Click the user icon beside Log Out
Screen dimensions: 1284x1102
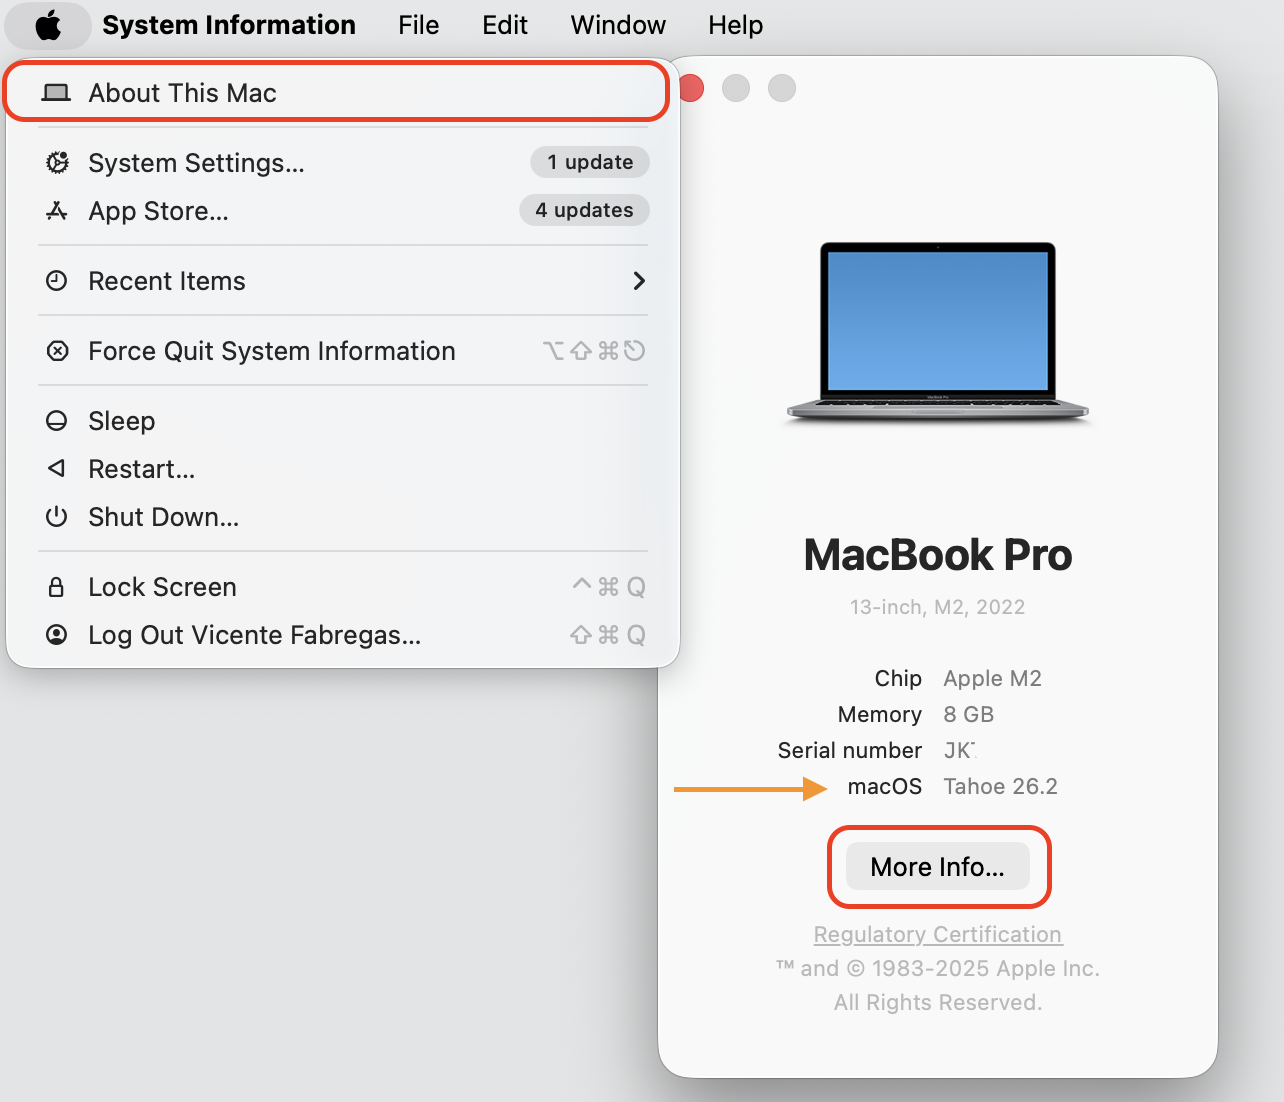[57, 635]
